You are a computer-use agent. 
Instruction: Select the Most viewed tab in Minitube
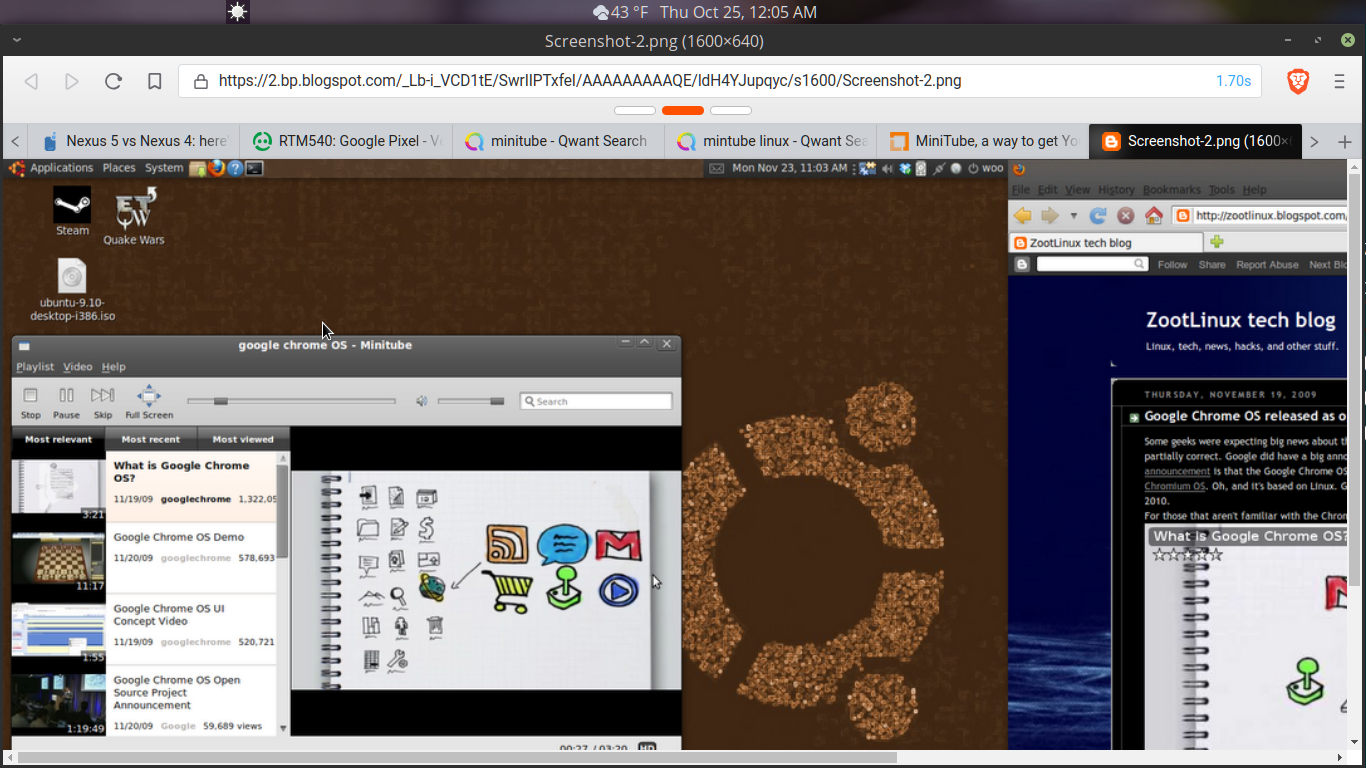click(x=243, y=439)
